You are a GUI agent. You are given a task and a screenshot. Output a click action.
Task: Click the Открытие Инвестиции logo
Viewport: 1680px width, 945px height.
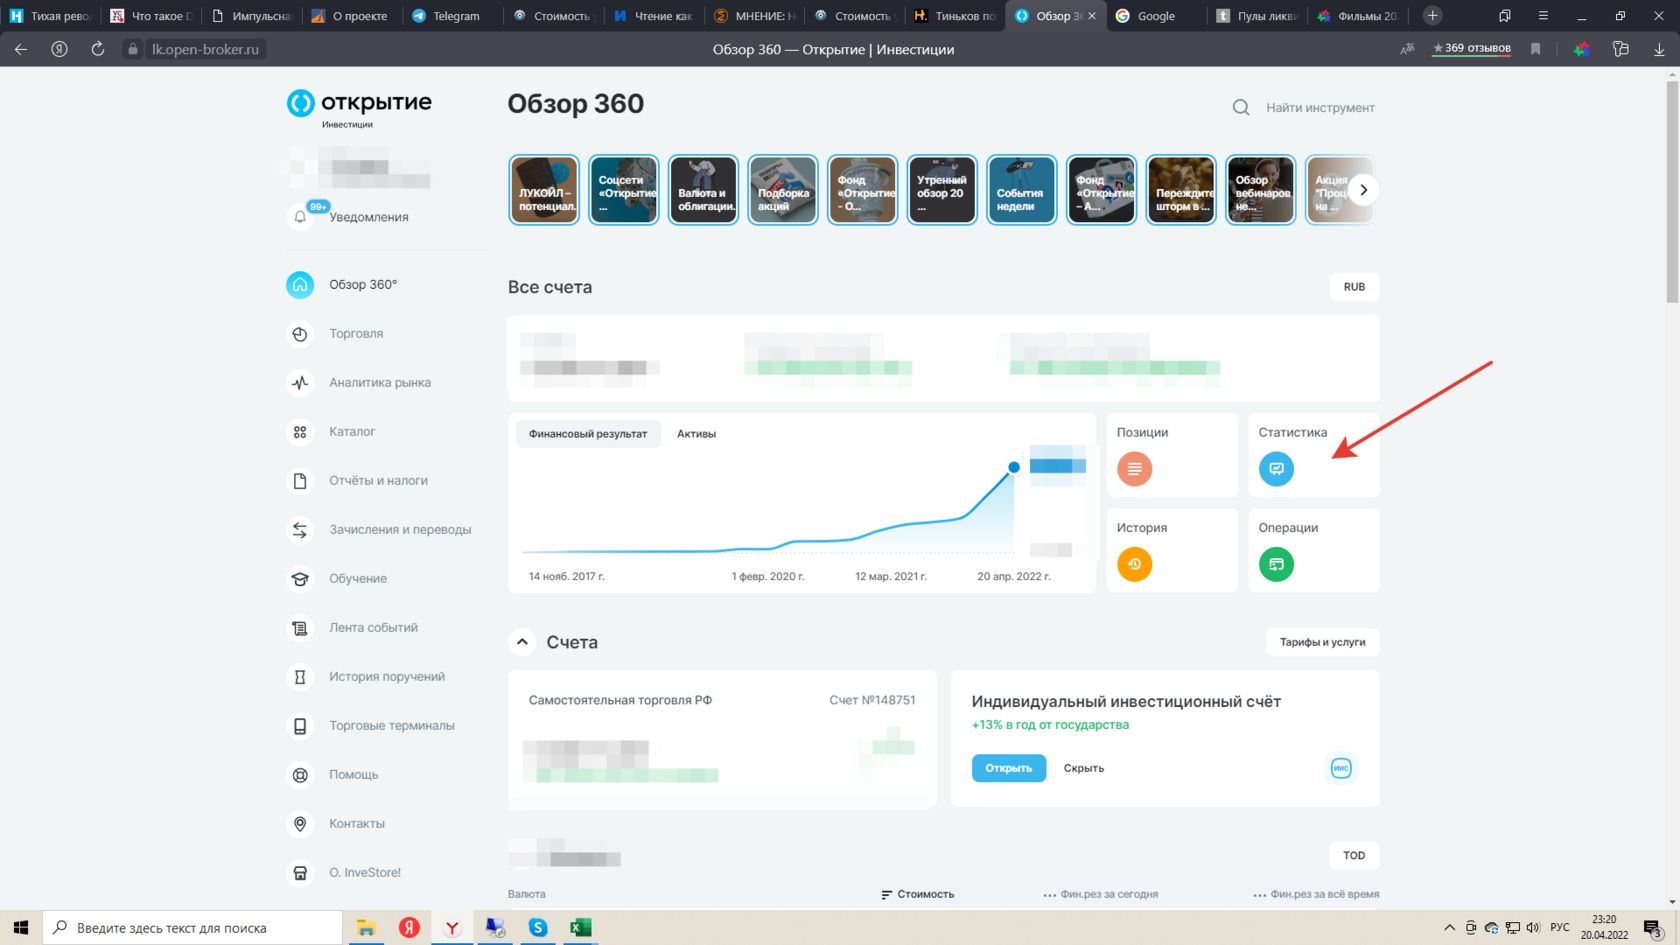tap(359, 108)
